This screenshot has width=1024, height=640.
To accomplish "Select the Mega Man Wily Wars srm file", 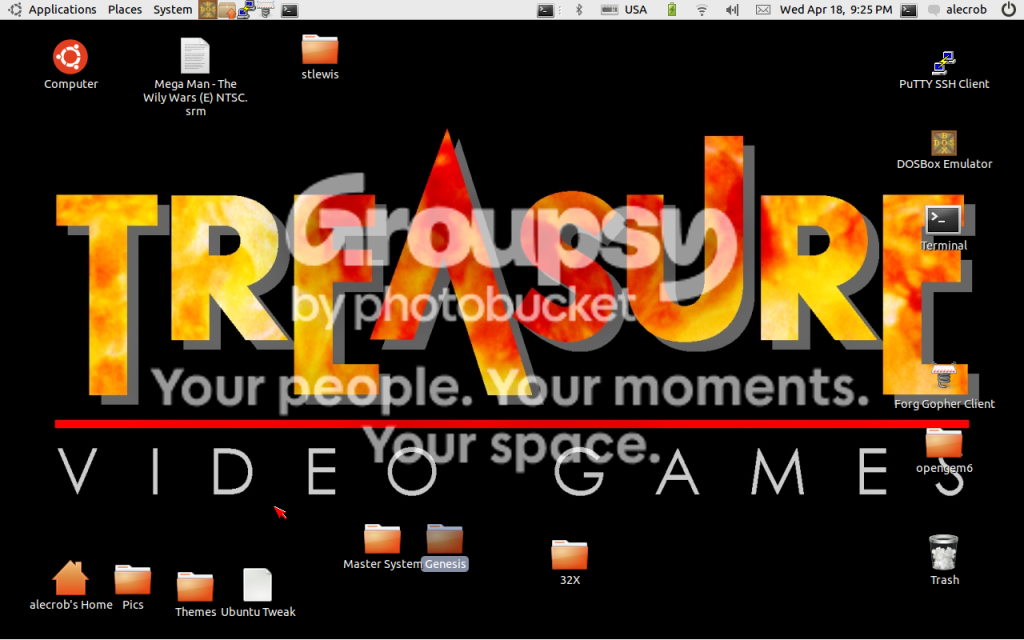I will click(195, 56).
